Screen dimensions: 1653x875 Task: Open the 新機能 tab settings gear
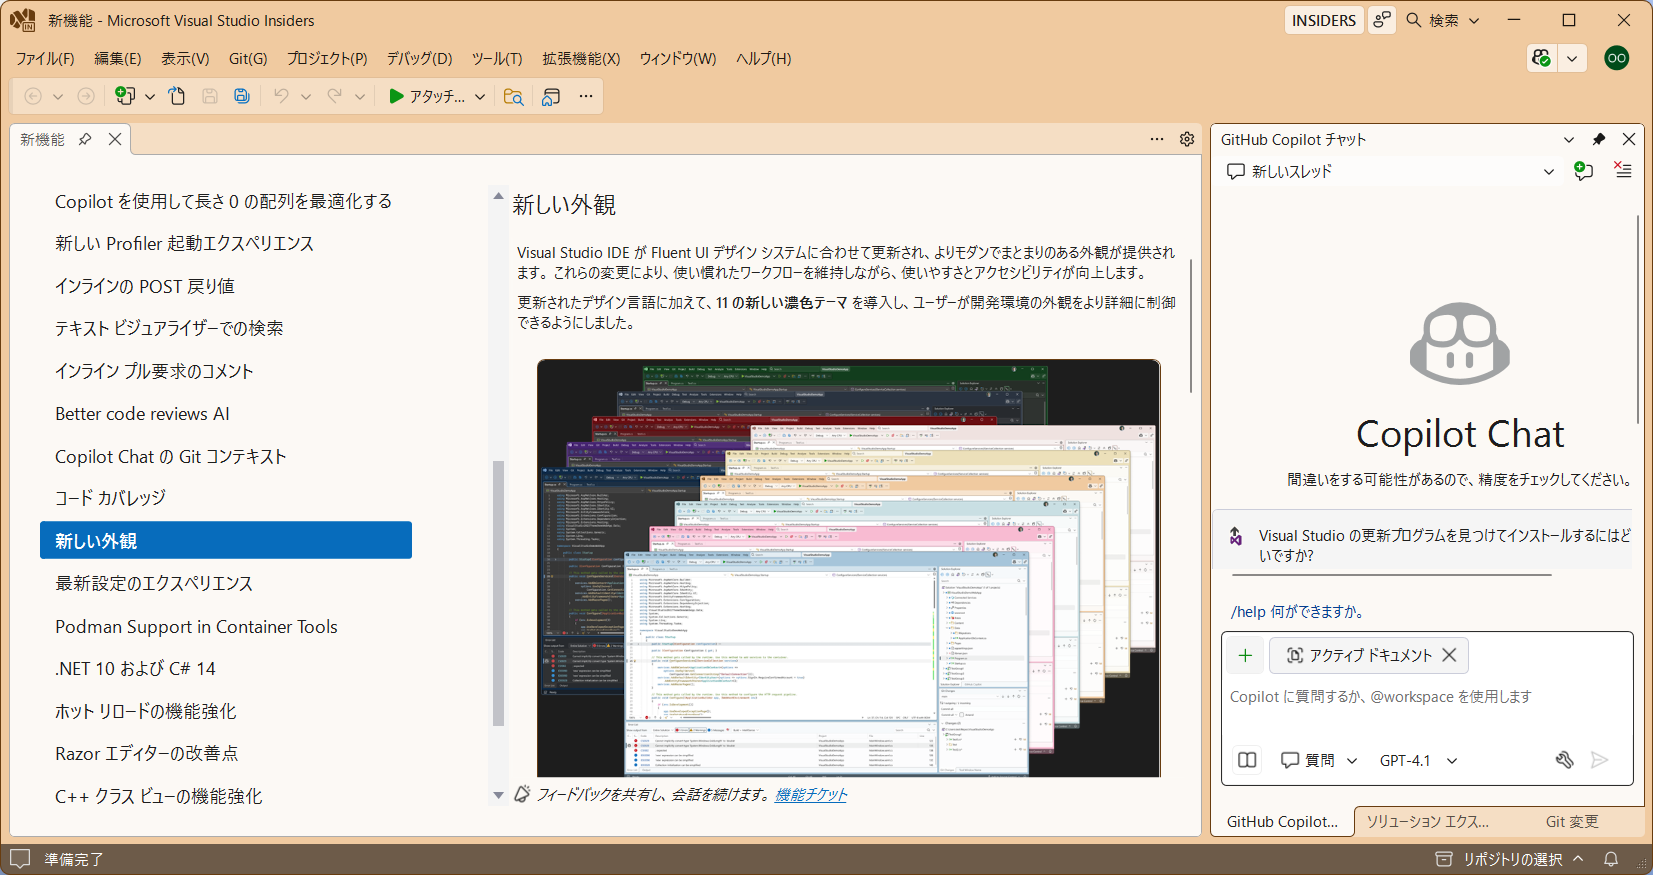click(x=1187, y=139)
